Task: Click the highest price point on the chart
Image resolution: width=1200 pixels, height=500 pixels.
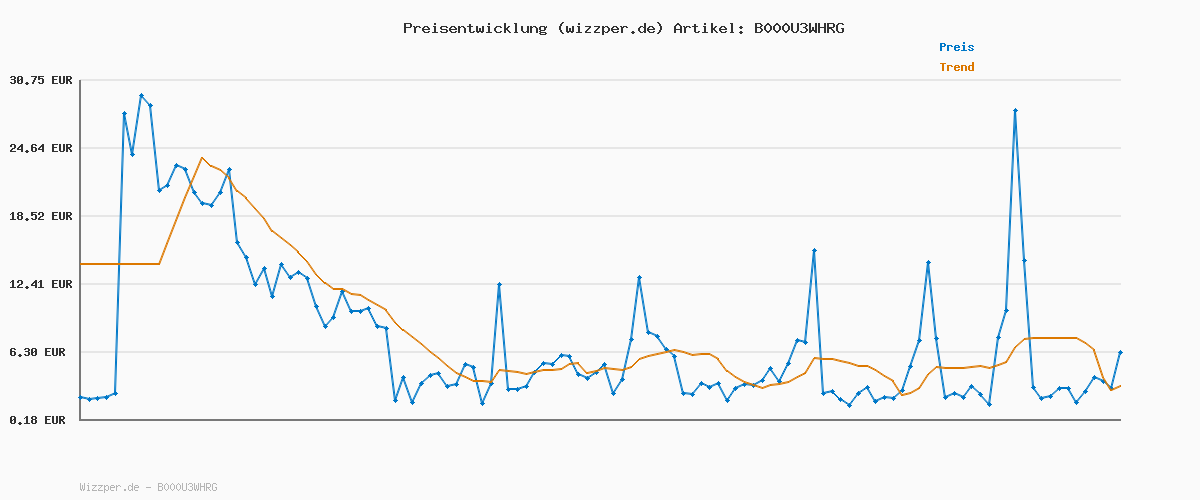Action: pyautogui.click(x=142, y=96)
